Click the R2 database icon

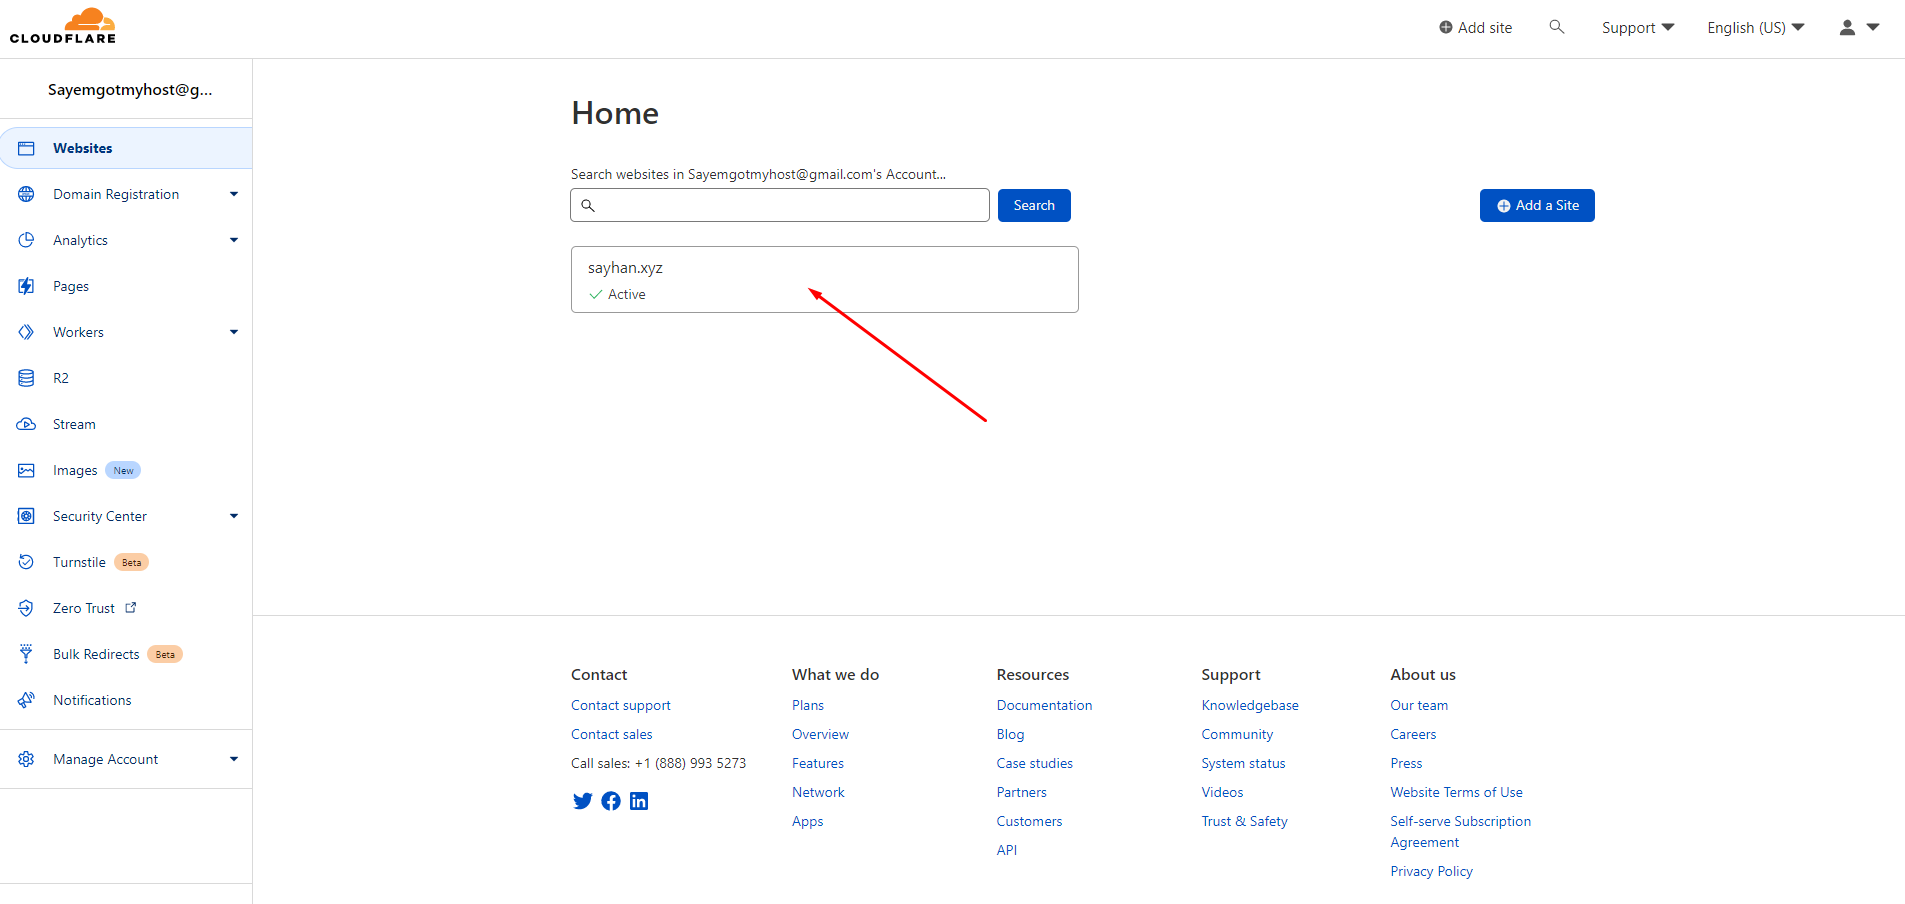27,378
